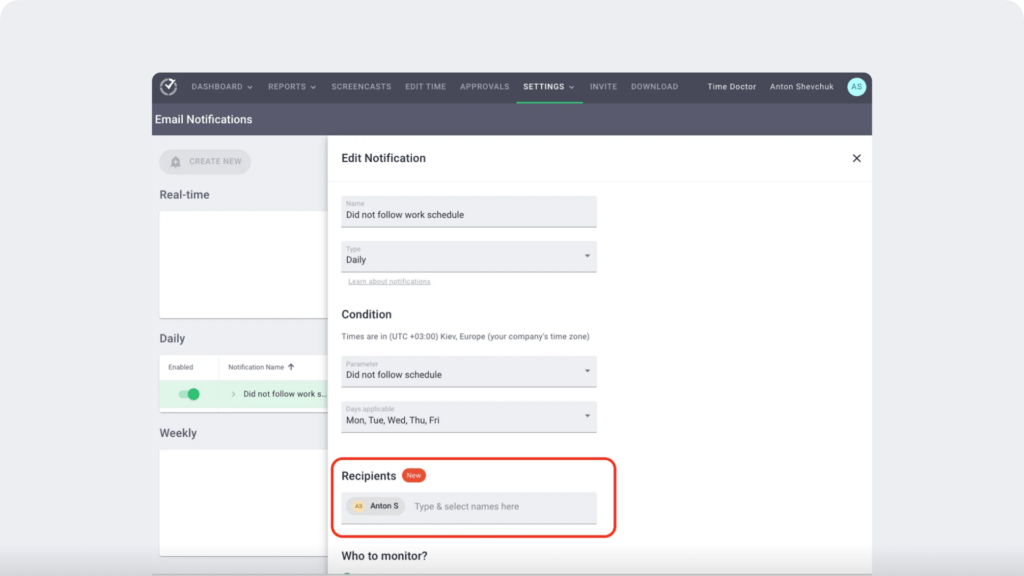The image size is (1024, 576).
Task: Open the Type dropdown set to Daily
Action: 468,256
